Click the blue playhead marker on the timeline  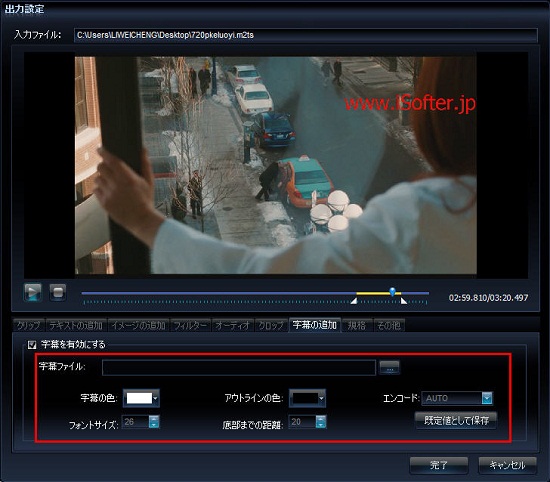click(393, 292)
